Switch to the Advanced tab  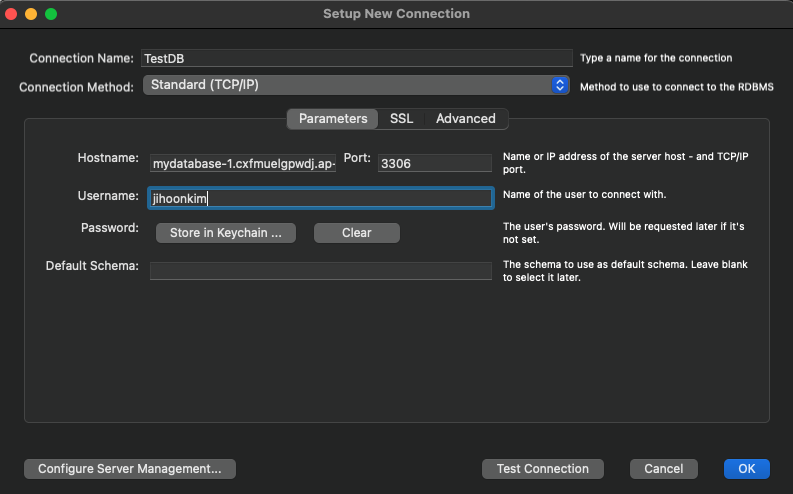pos(466,119)
